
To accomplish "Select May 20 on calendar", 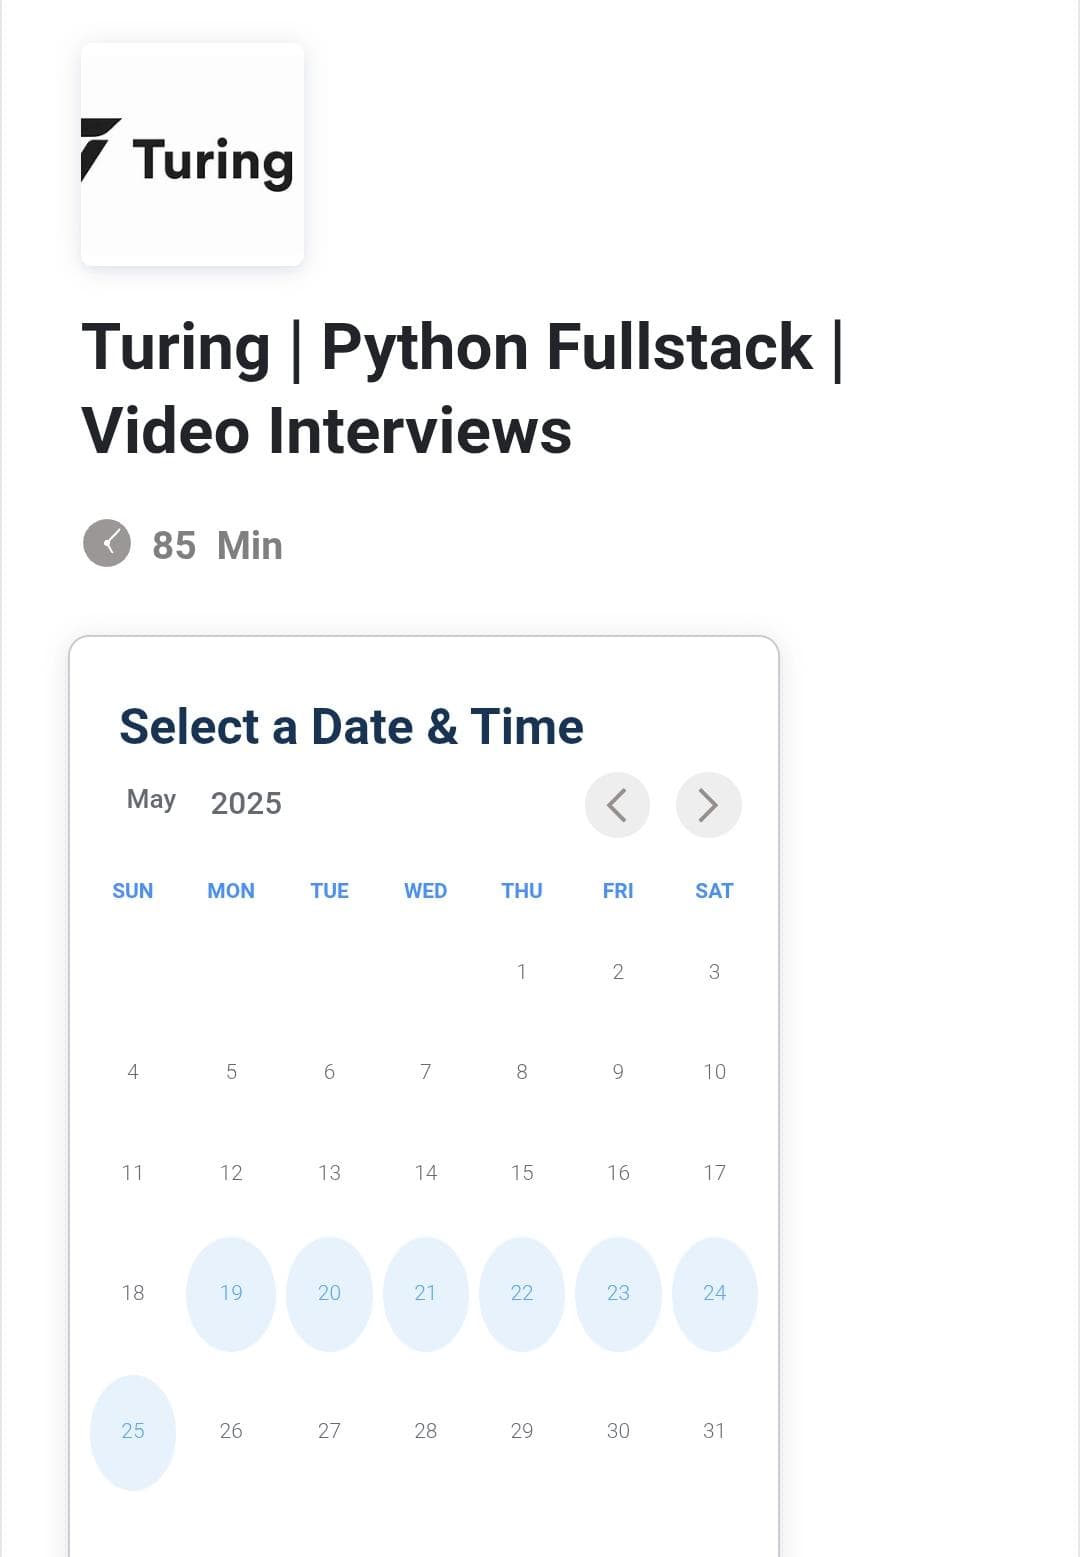I will click(x=329, y=1293).
